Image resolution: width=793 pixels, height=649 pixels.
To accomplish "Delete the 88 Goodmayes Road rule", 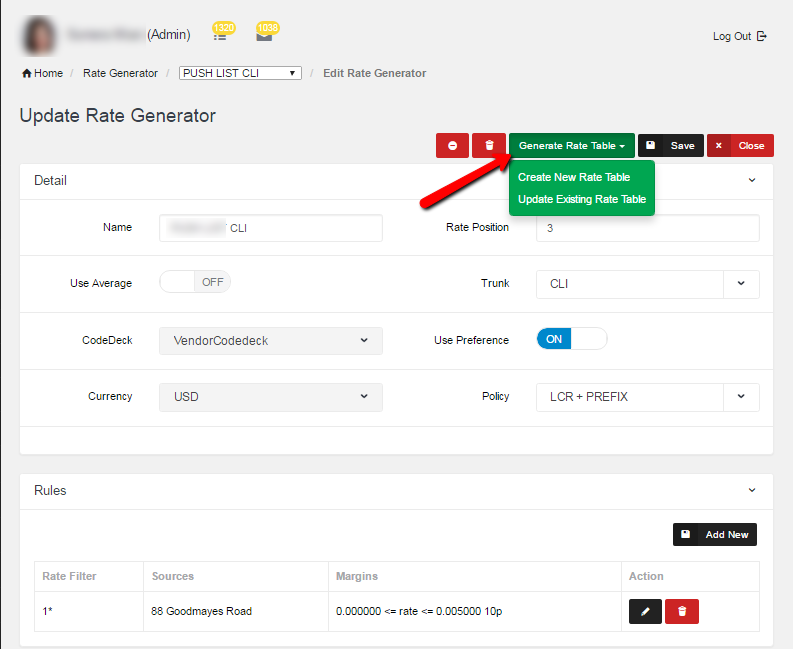I will (682, 611).
